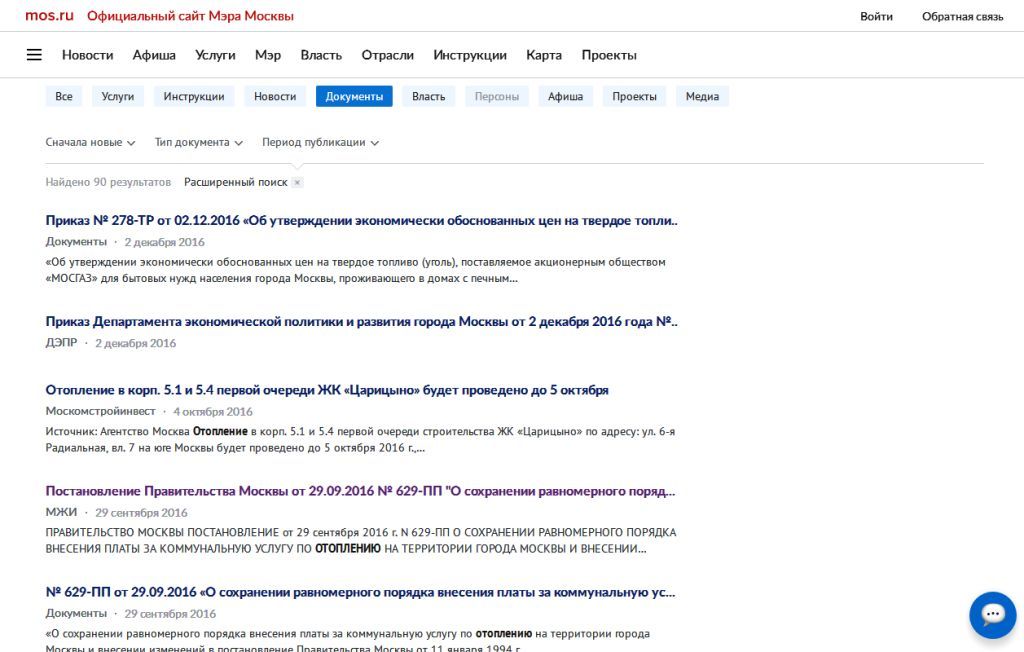
Task: Remove the Расширенный поиск filter tag
Action: [297, 183]
